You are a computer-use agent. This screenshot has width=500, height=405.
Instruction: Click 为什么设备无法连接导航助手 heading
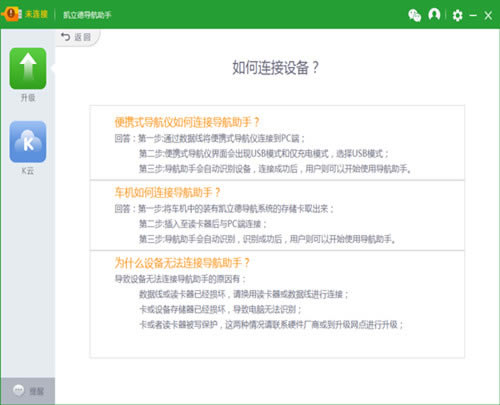pos(182,263)
